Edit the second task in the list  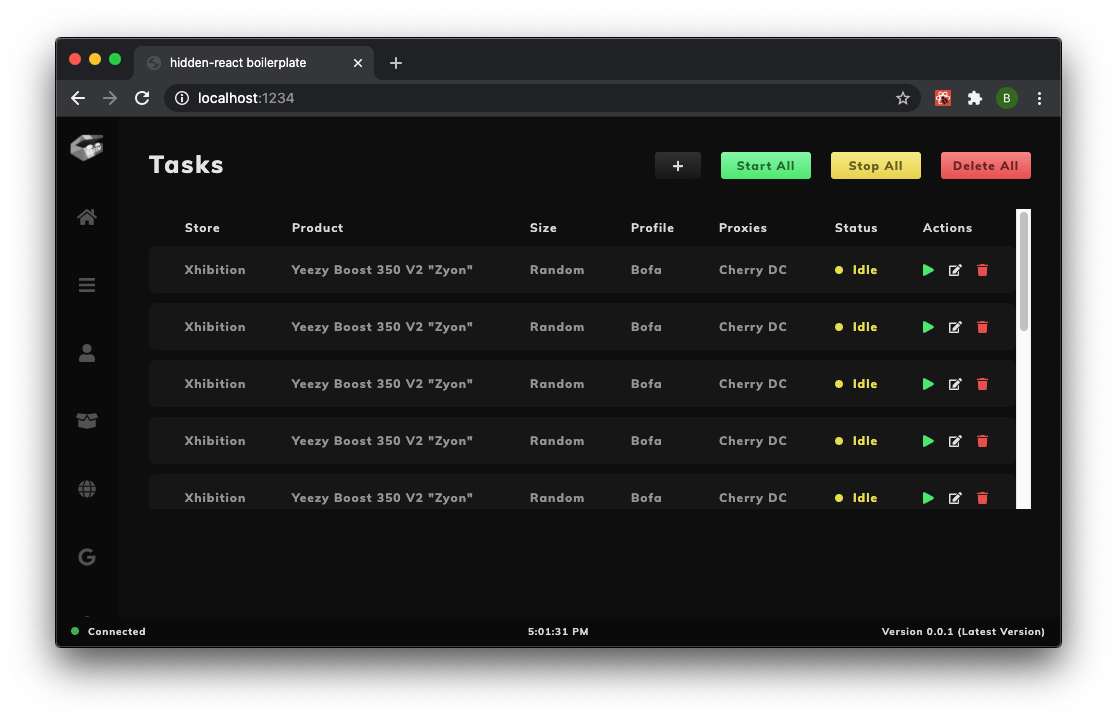pos(955,327)
